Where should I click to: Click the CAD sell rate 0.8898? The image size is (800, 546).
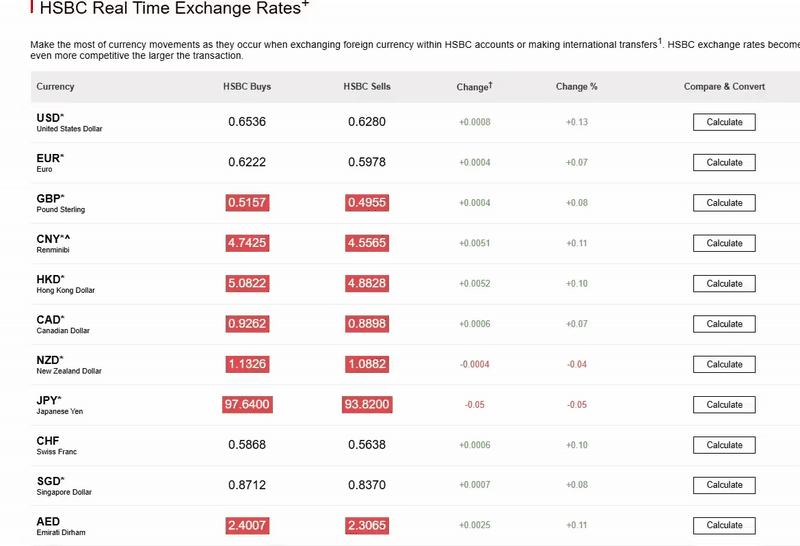pyautogui.click(x=367, y=323)
